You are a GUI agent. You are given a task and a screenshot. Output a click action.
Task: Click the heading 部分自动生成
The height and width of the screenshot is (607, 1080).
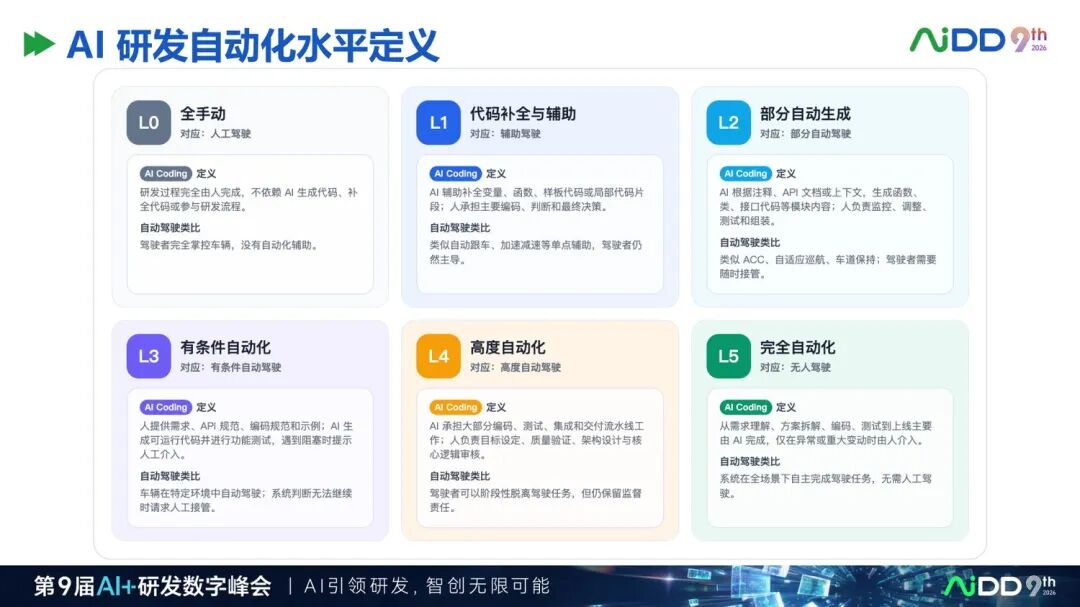(x=805, y=114)
